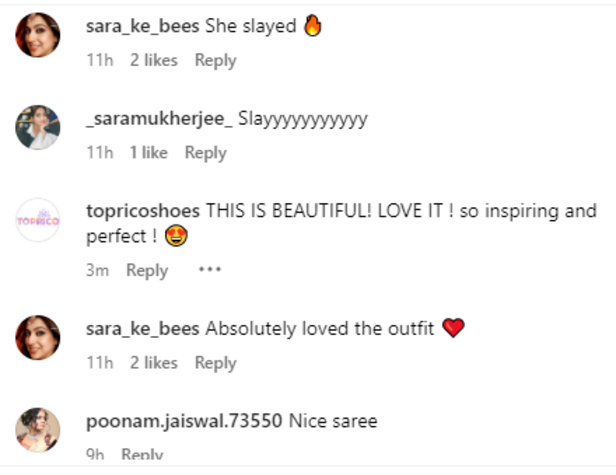View 2 likes on "Absolutely loved the outfit"
The height and width of the screenshot is (475, 616).
[153, 362]
